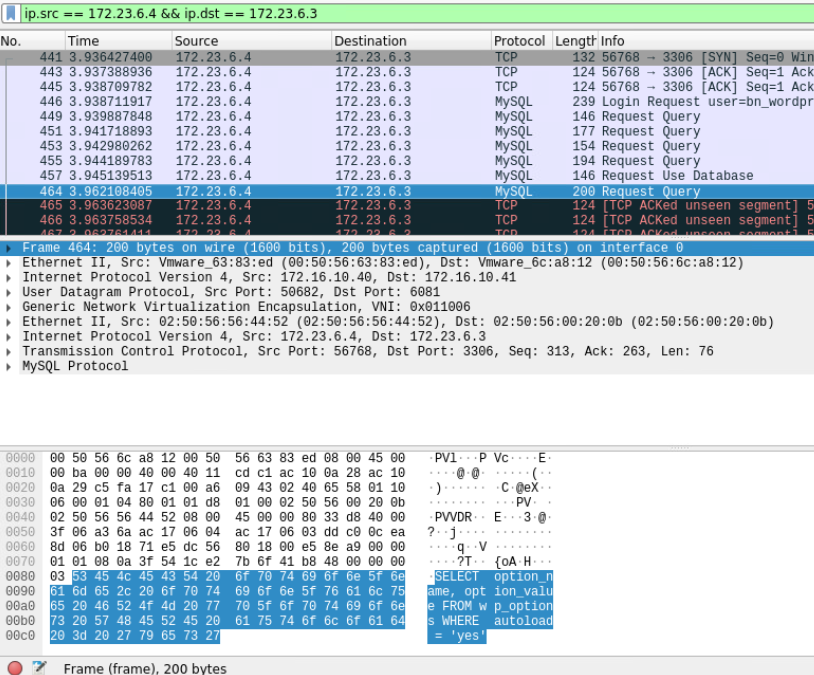The width and height of the screenshot is (814, 675).
Task: Select packet 466 ACKed unseen segment row
Action: [x=407, y=220]
